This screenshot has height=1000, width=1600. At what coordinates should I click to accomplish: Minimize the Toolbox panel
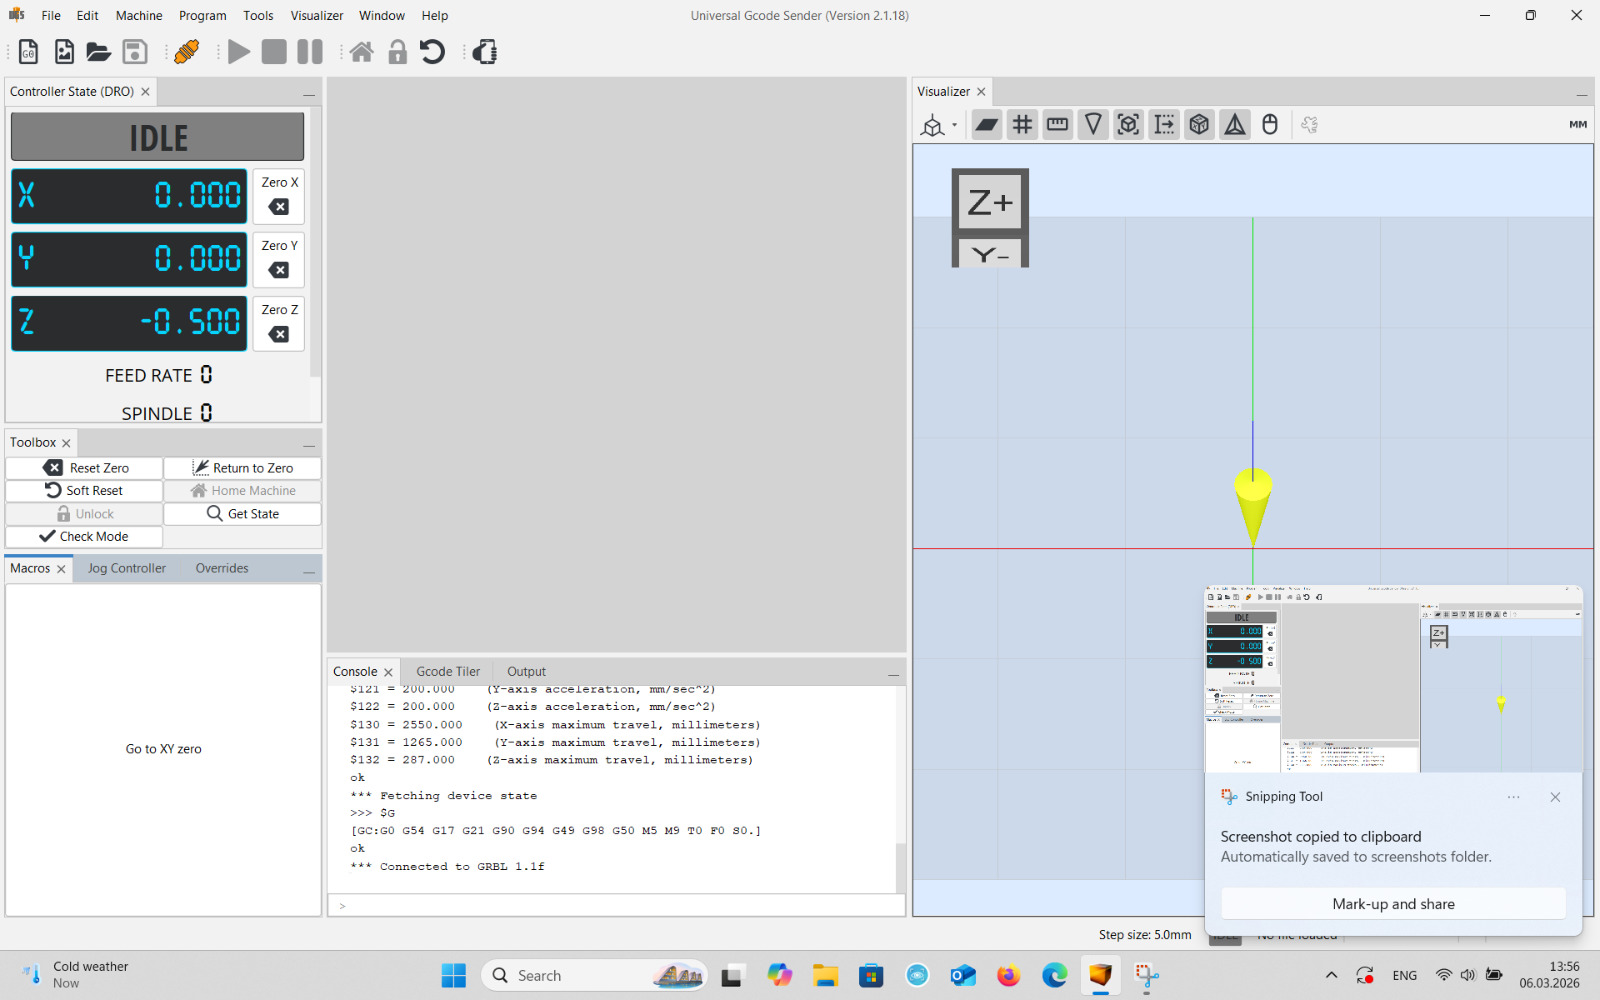(309, 445)
